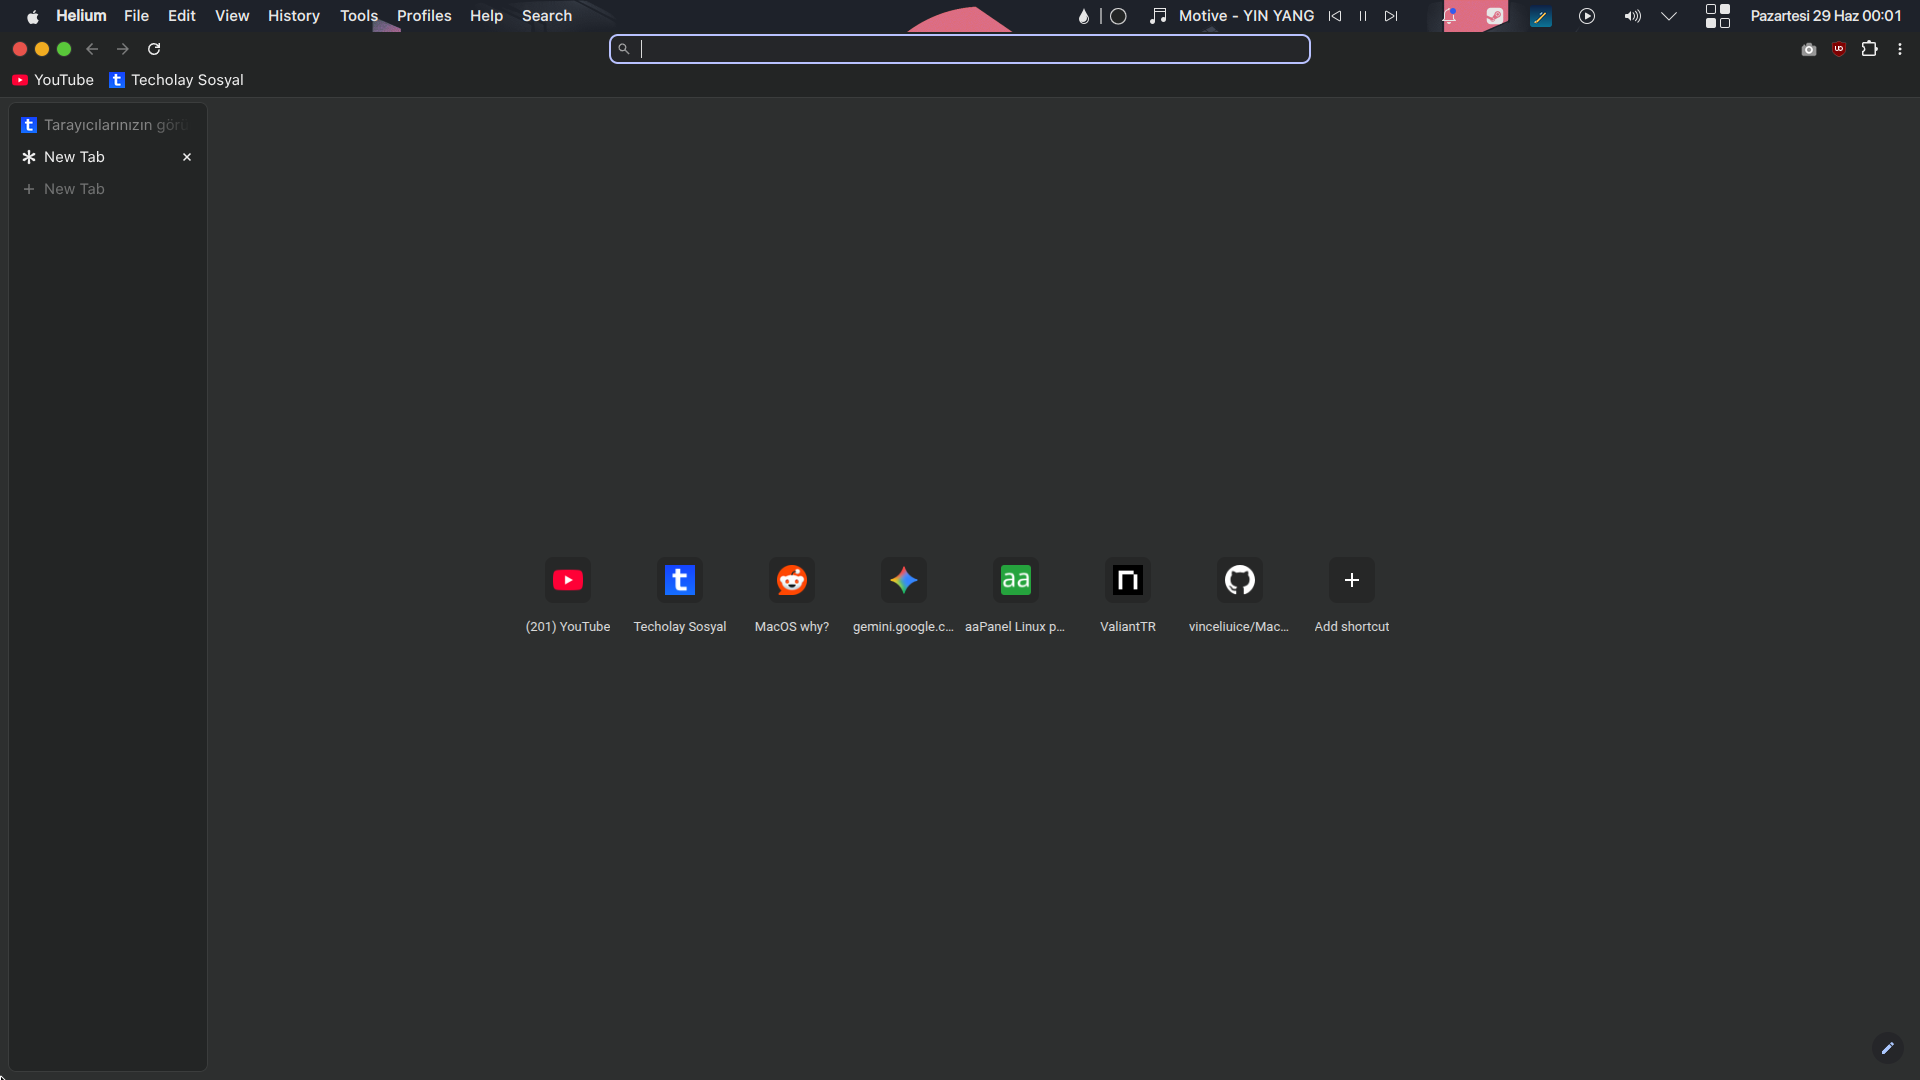Skip to next track in menu bar
Viewport: 1920px width, 1080px height.
(x=1391, y=16)
